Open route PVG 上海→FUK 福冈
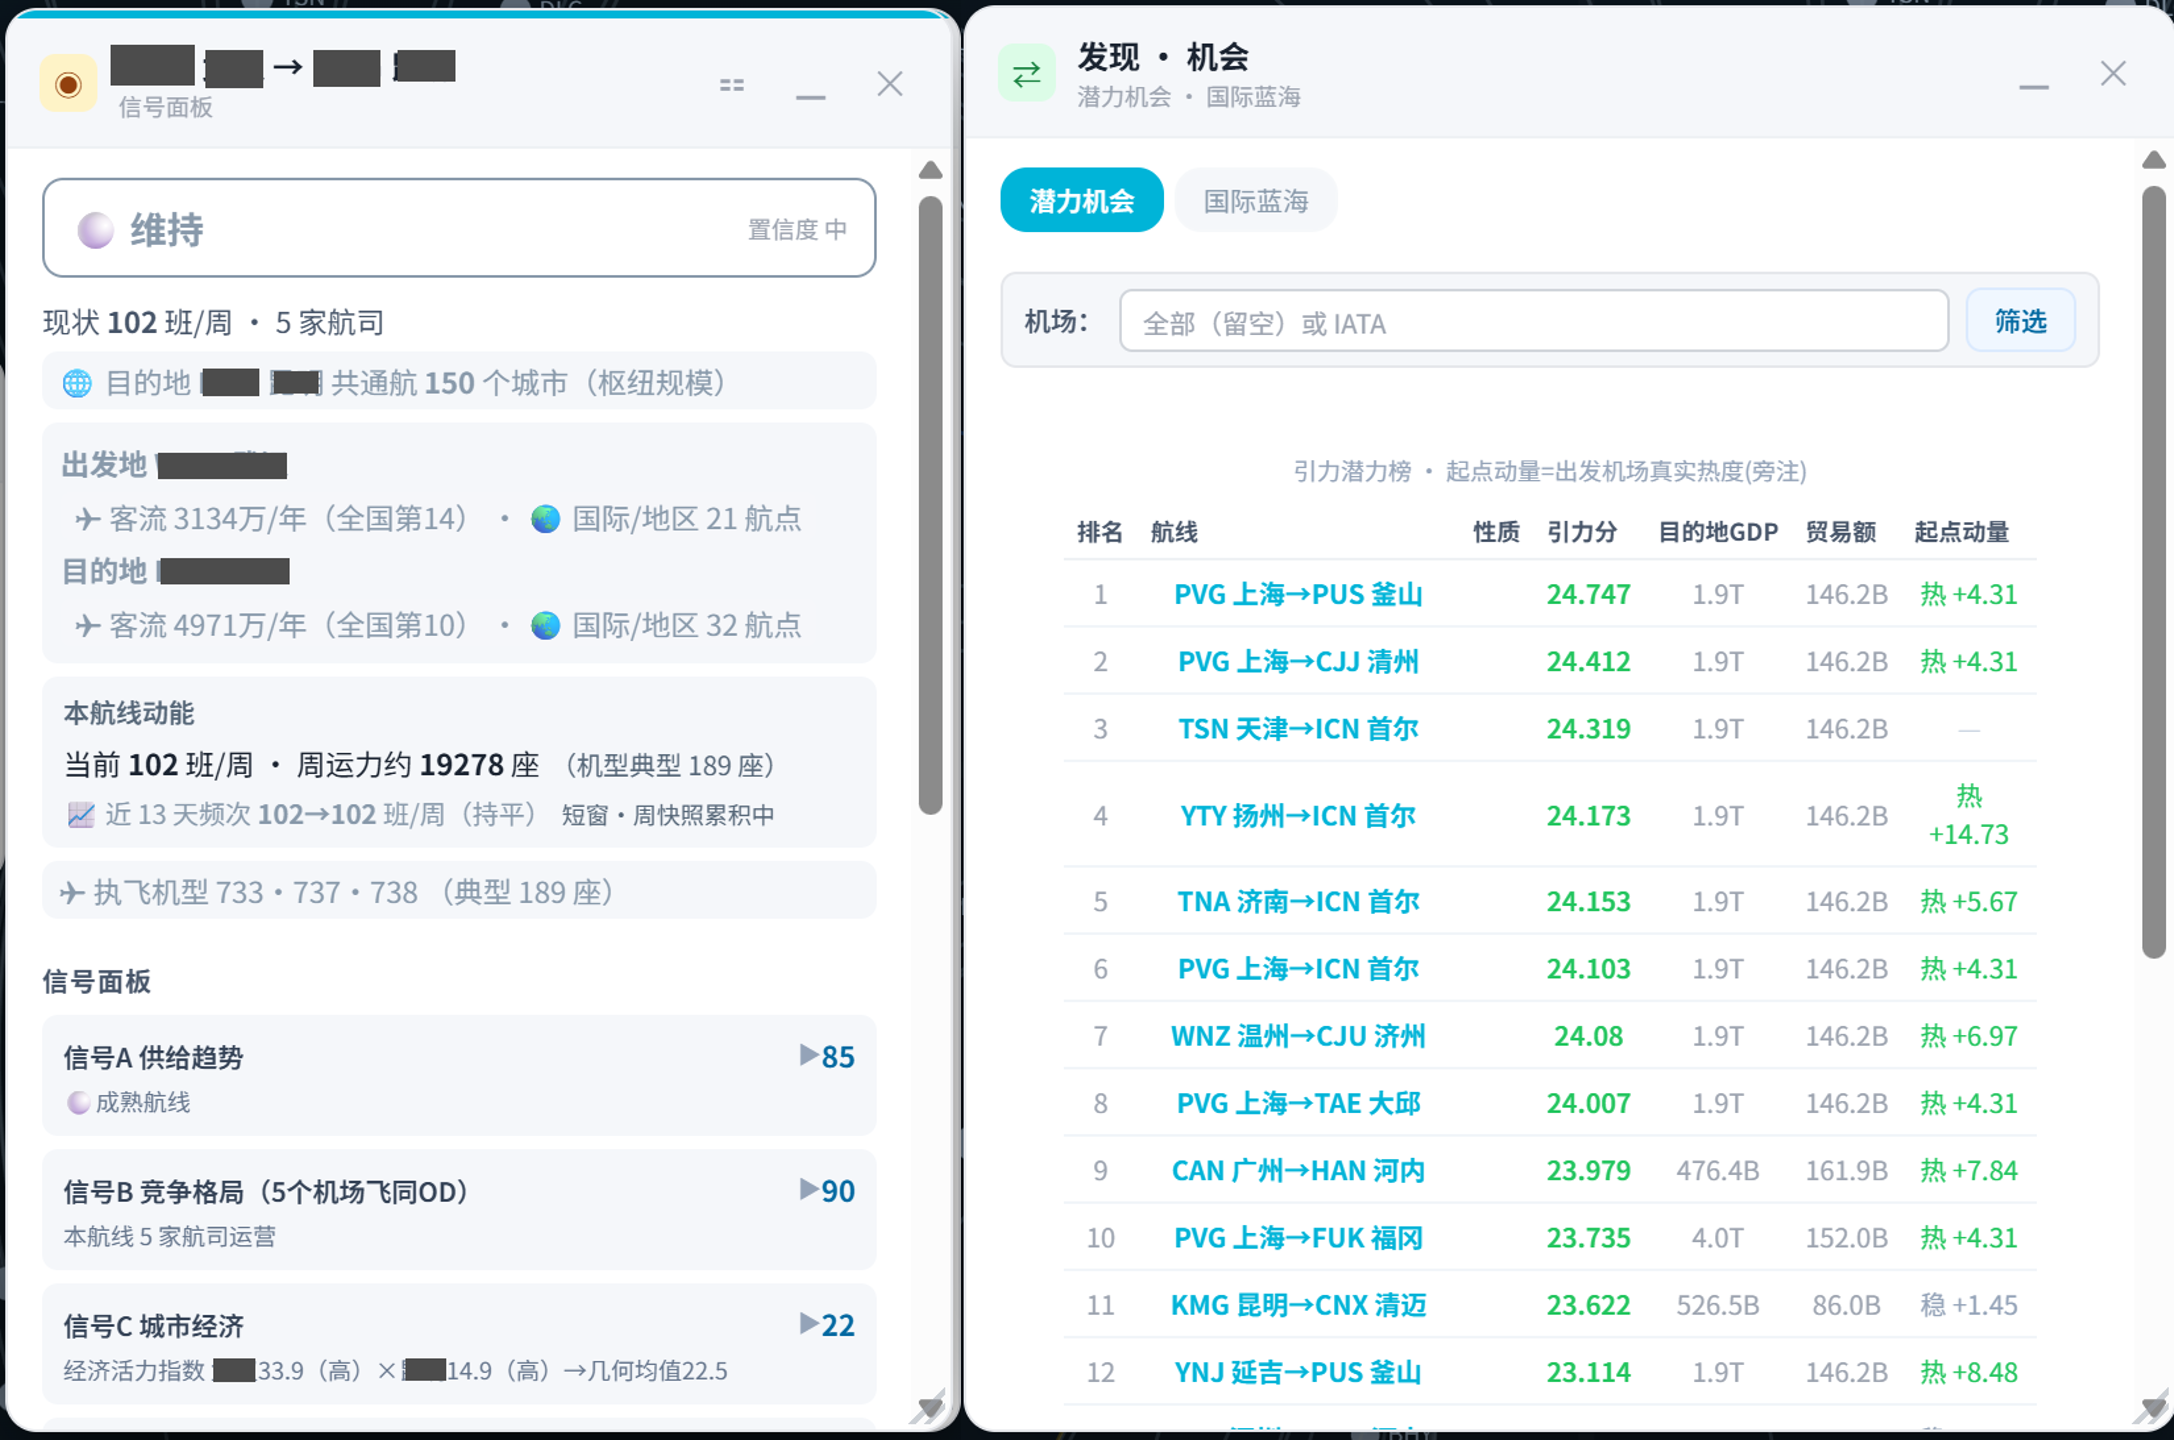The image size is (2174, 1440). [1297, 1237]
